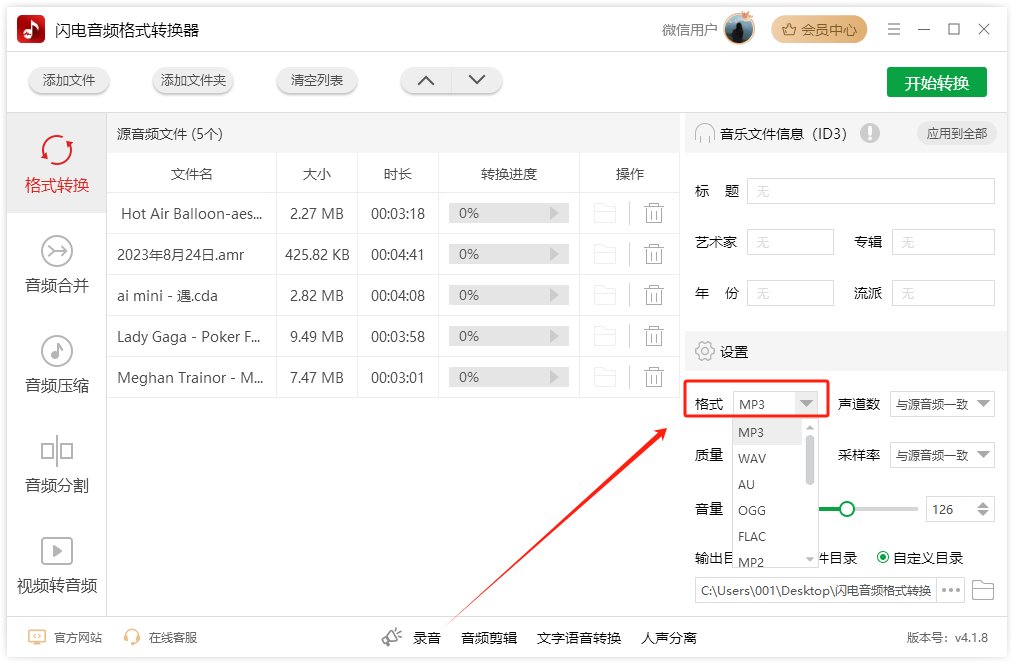Select FLAC from the format dropdown list
This screenshot has height=664, width=1014.
(751, 536)
